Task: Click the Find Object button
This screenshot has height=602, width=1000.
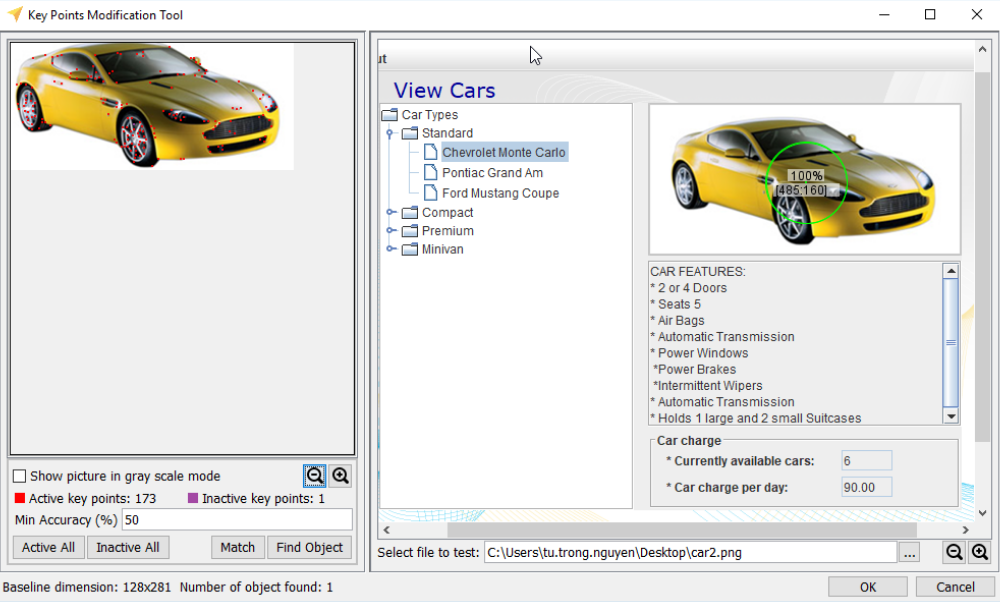Action: [x=309, y=547]
